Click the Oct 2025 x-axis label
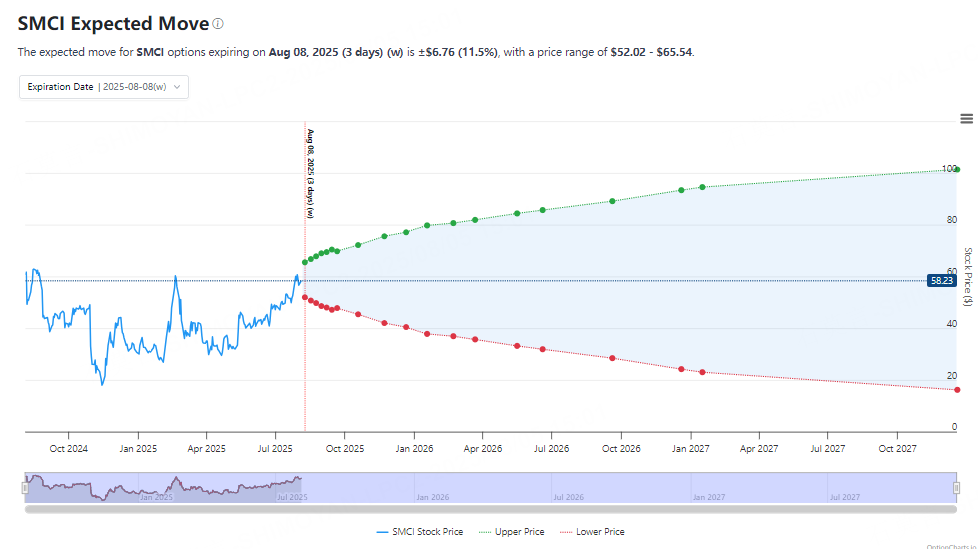Viewport: 978px width, 549px height. [345, 449]
